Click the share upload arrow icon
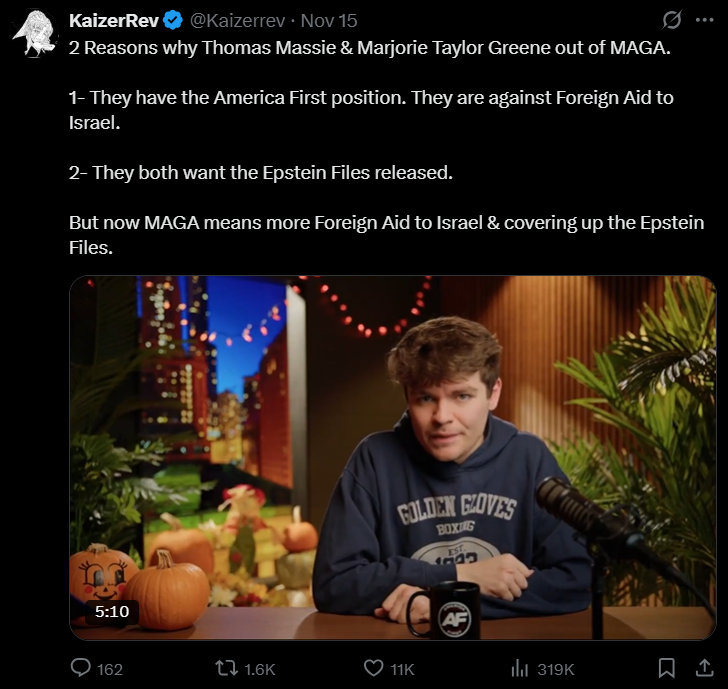728x689 pixels. click(704, 669)
